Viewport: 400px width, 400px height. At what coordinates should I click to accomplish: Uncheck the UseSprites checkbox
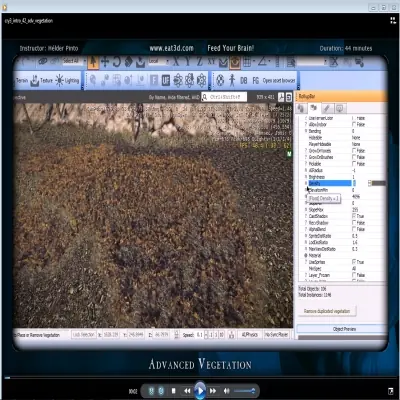(354, 262)
